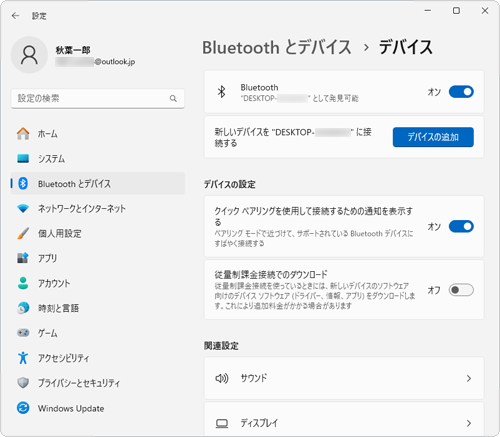Disable quick pairing notification toggle

pos(461,226)
